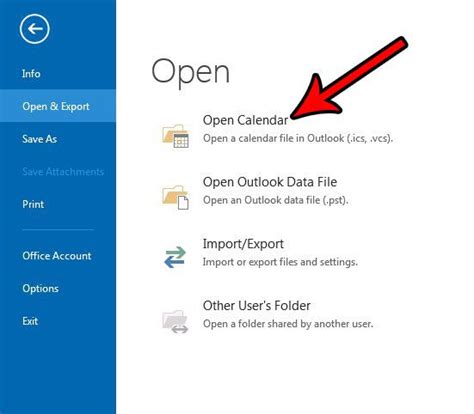The width and height of the screenshot is (474, 414).
Task: Click the Open Calendar title
Action: click(245, 120)
